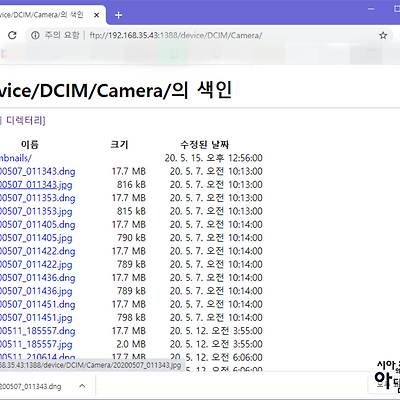Click the 크기 column header
The image size is (400, 400).
[x=119, y=145]
